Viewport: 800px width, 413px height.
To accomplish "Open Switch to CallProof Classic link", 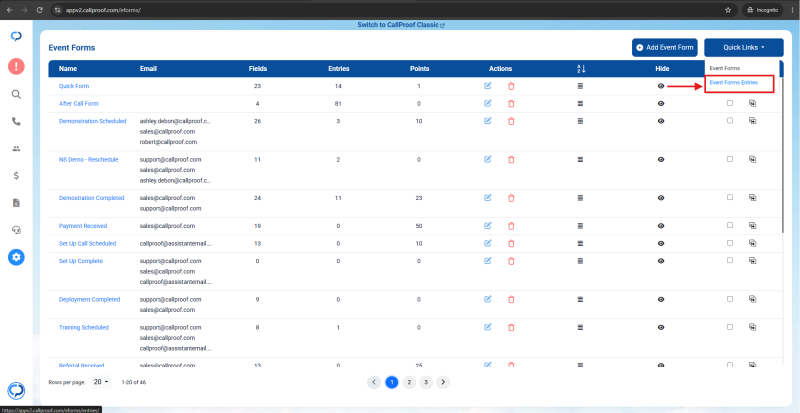I will click(401, 25).
